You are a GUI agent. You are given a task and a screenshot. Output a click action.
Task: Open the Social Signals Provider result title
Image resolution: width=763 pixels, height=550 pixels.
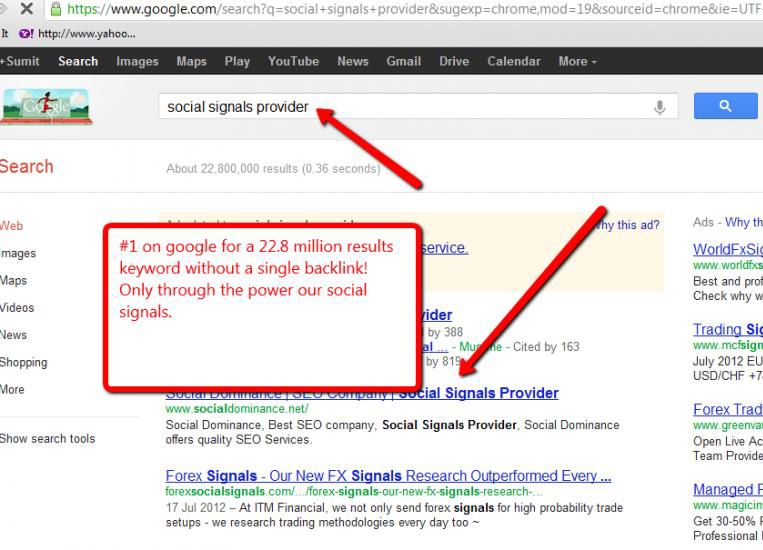pos(362,393)
